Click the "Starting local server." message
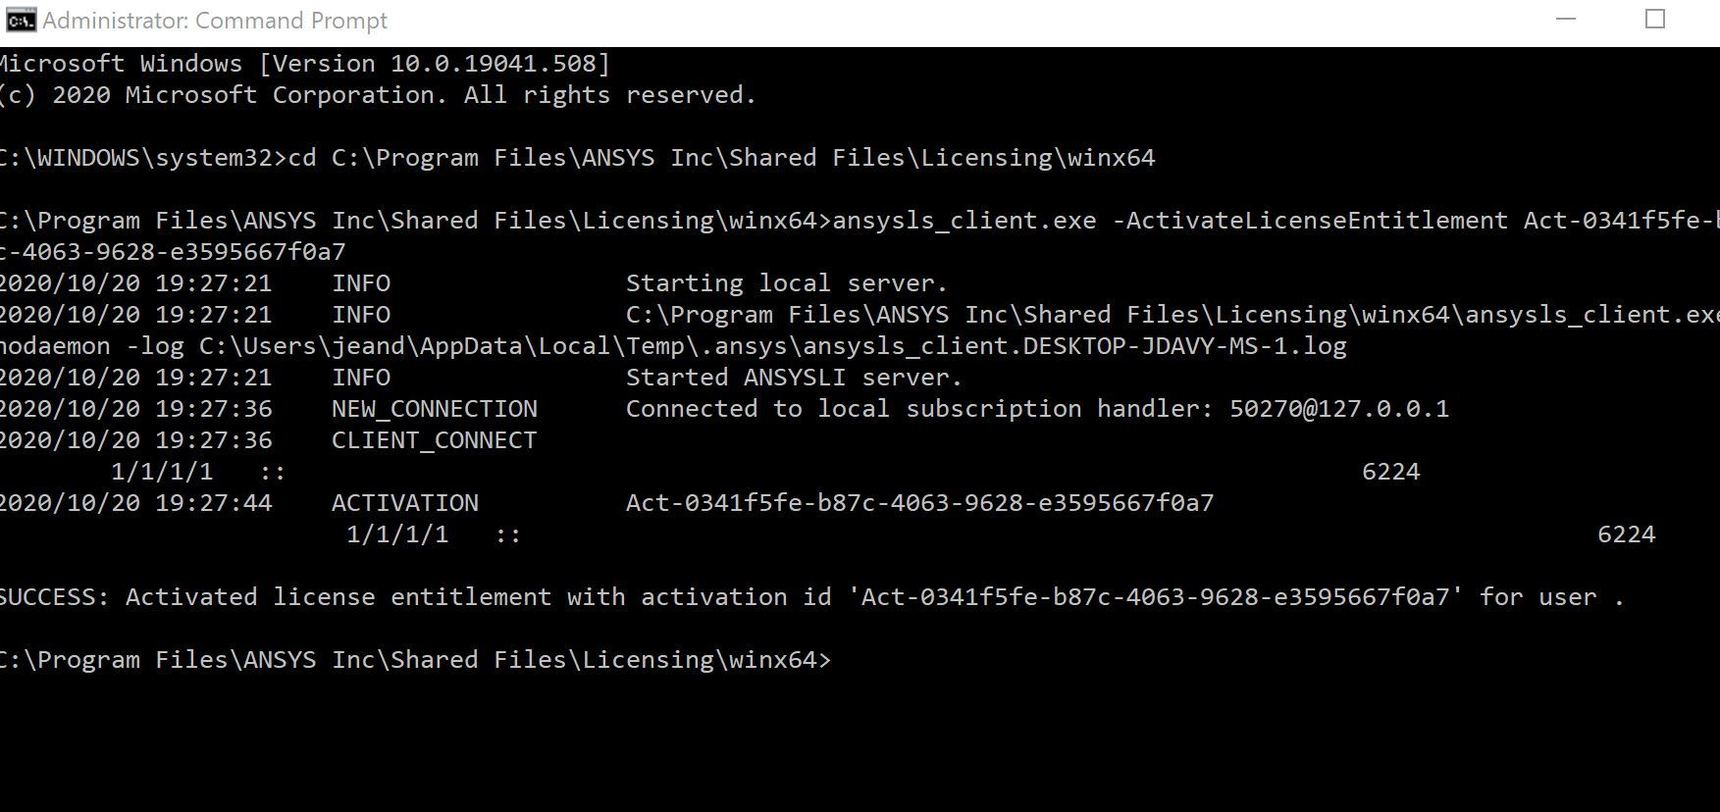Viewport: 1720px width, 812px height. 786,283
